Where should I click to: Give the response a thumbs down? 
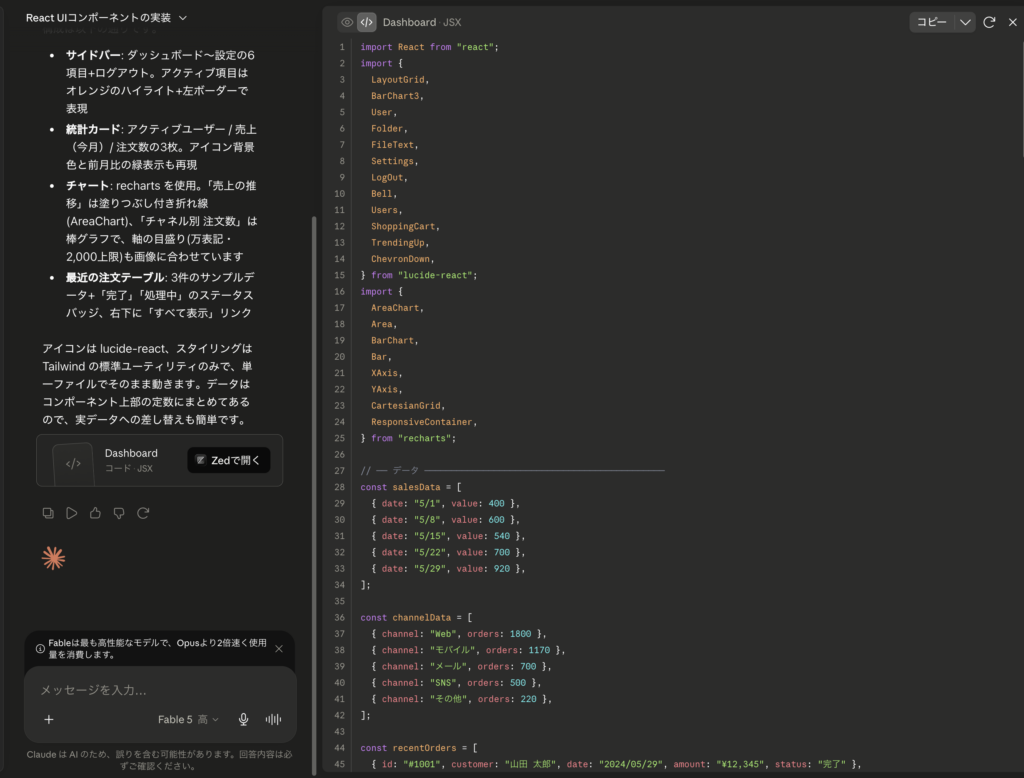click(x=119, y=513)
